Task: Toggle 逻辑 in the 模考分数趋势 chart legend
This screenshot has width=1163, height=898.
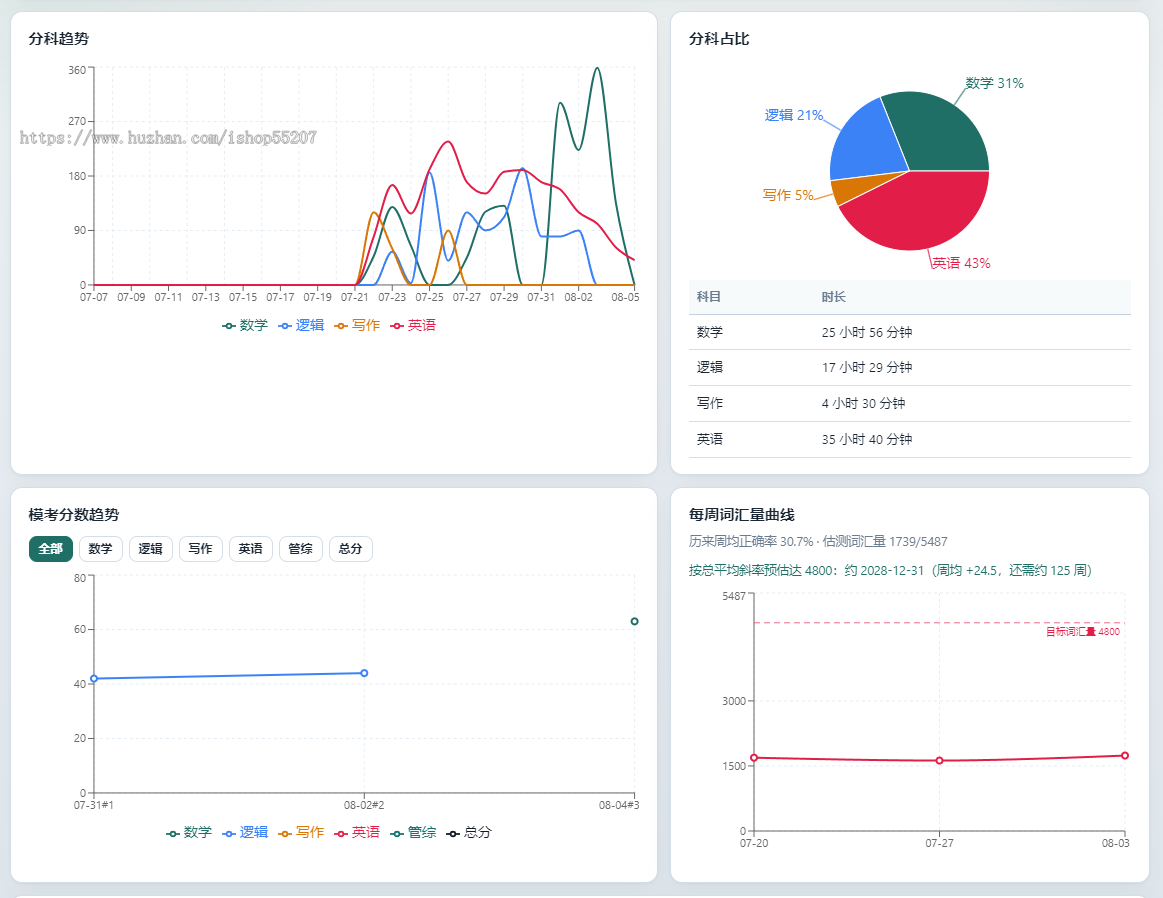Action: (x=245, y=833)
